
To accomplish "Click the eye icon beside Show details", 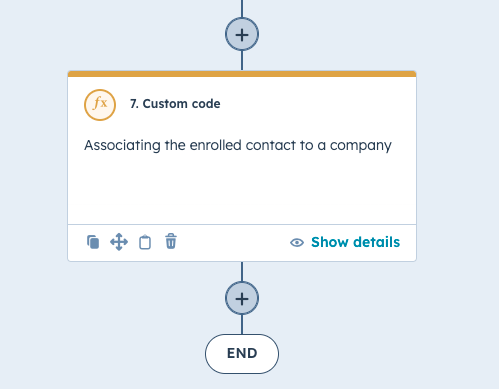I will click(297, 242).
